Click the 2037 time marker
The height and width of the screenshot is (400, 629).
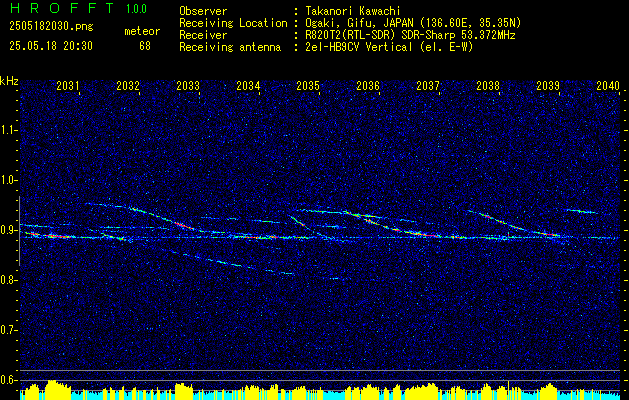tap(428, 85)
